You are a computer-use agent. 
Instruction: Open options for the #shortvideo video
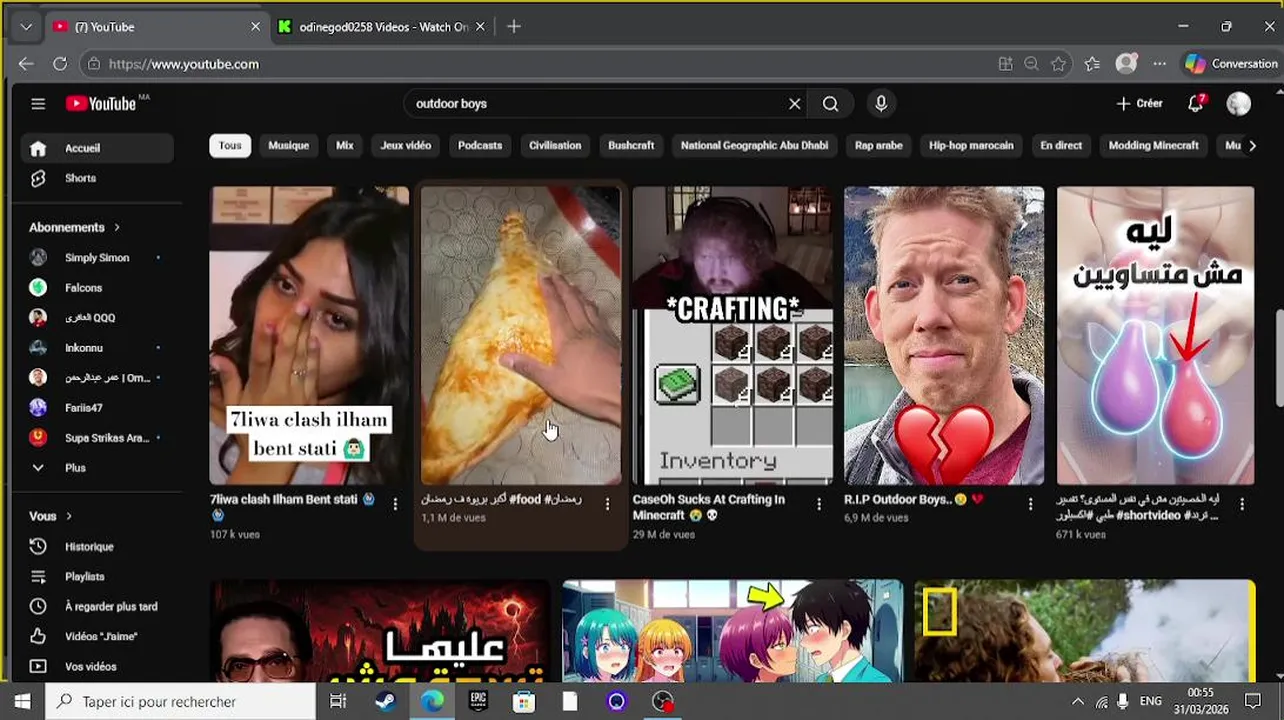(x=1243, y=504)
